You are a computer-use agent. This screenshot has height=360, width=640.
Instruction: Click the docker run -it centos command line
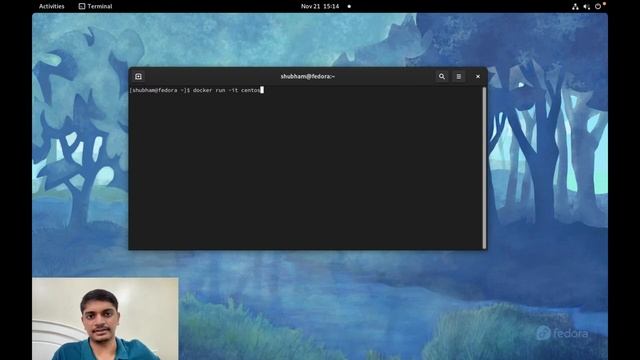tap(196, 90)
